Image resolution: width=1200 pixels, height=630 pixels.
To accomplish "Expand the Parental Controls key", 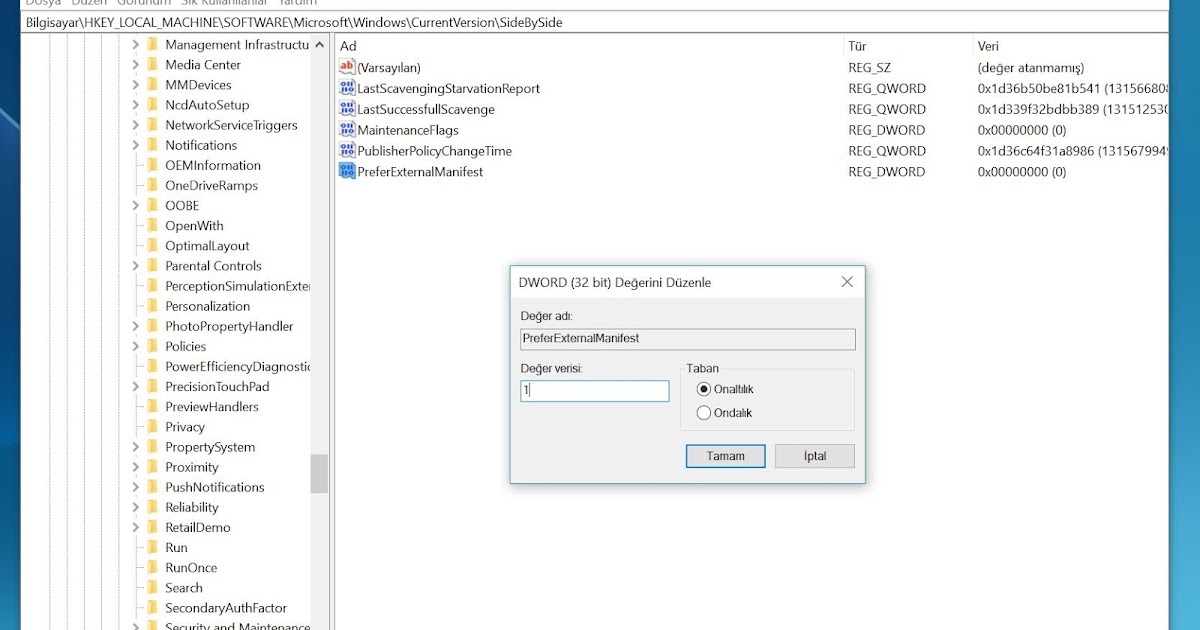I will [136, 265].
